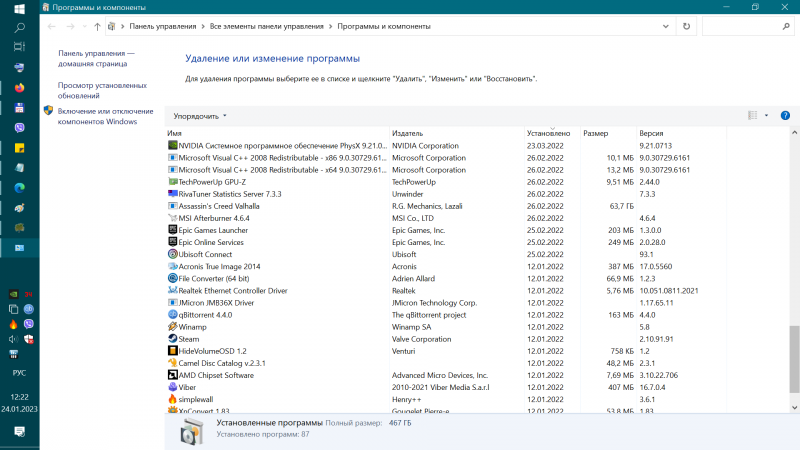Expand the view options dropdown arrow

click(x=766, y=116)
